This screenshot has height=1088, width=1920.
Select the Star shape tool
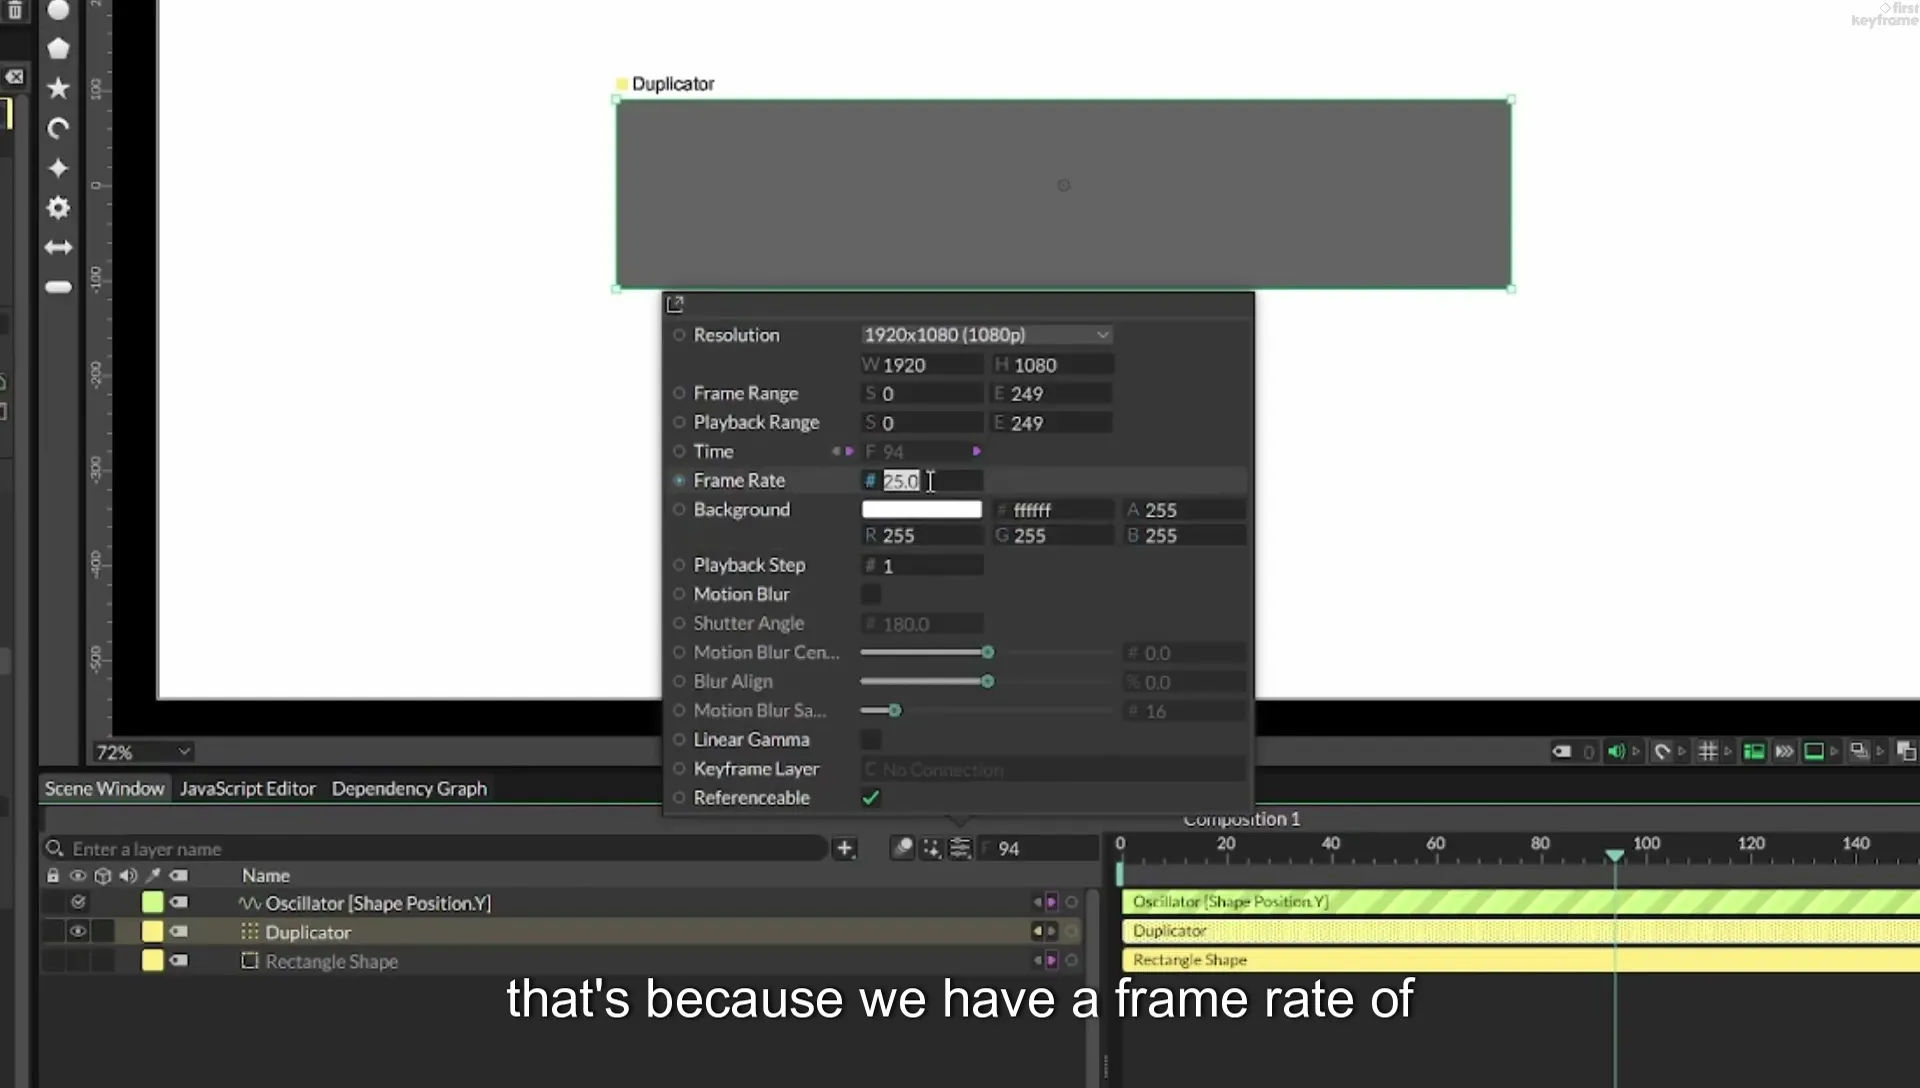point(58,88)
